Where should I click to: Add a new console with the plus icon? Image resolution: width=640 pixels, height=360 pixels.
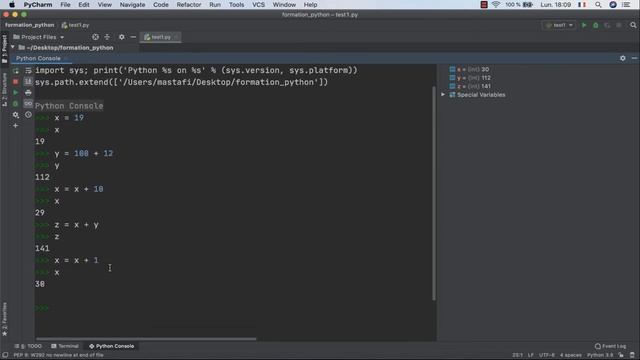pos(16,126)
